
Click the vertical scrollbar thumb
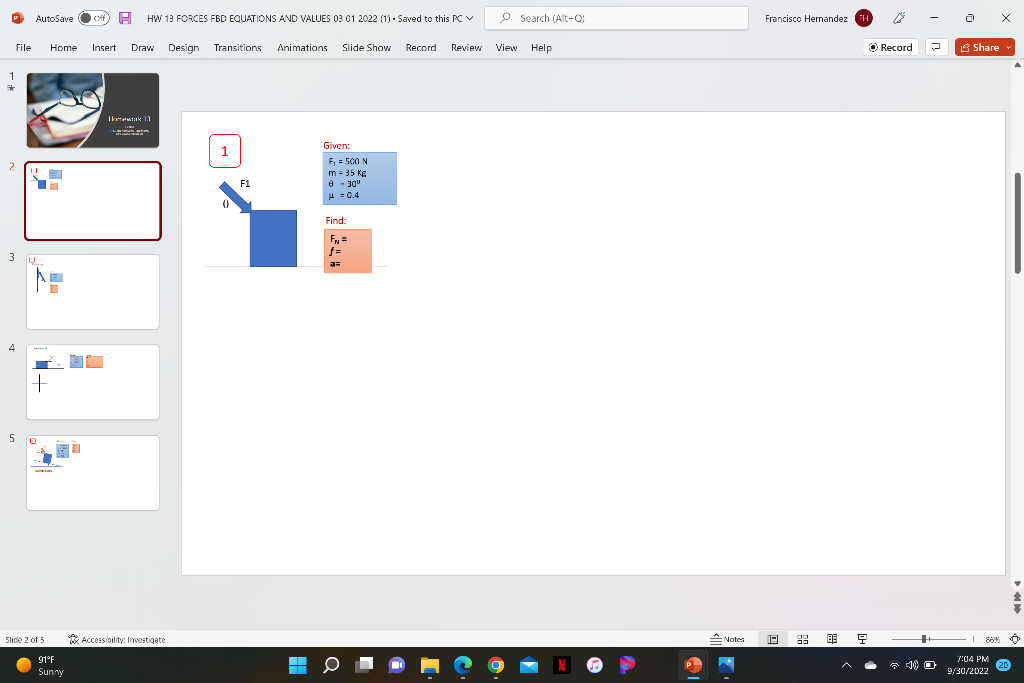1017,223
